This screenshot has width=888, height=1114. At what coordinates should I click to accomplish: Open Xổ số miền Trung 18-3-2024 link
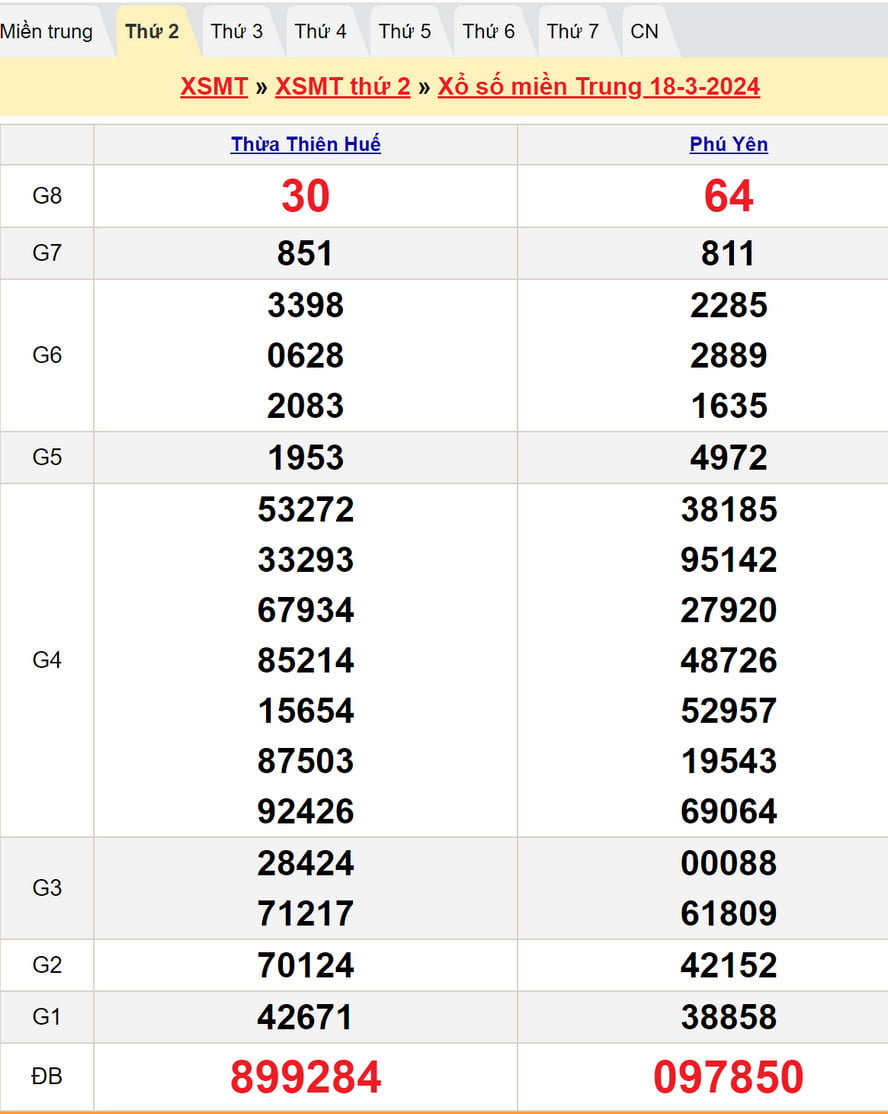coord(598,86)
